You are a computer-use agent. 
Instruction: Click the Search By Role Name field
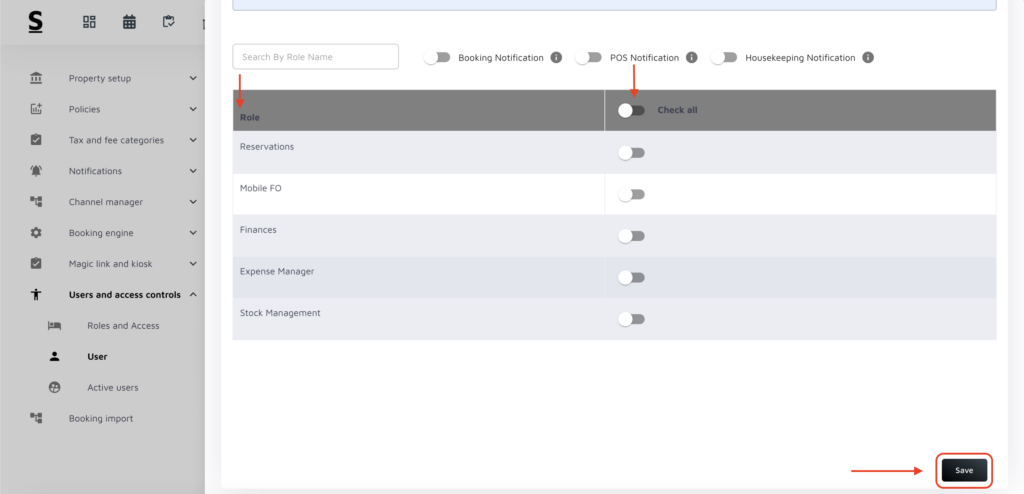pos(315,57)
